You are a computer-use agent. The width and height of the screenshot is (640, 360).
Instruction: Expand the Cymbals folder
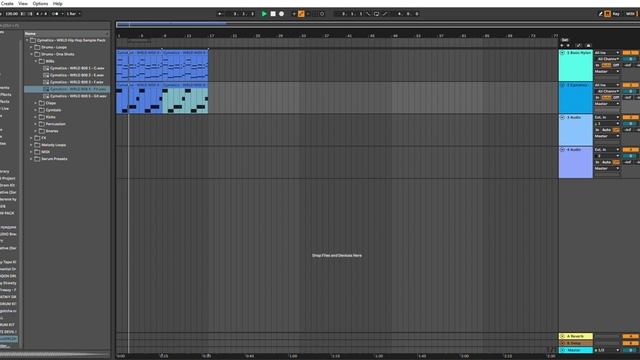point(36,110)
